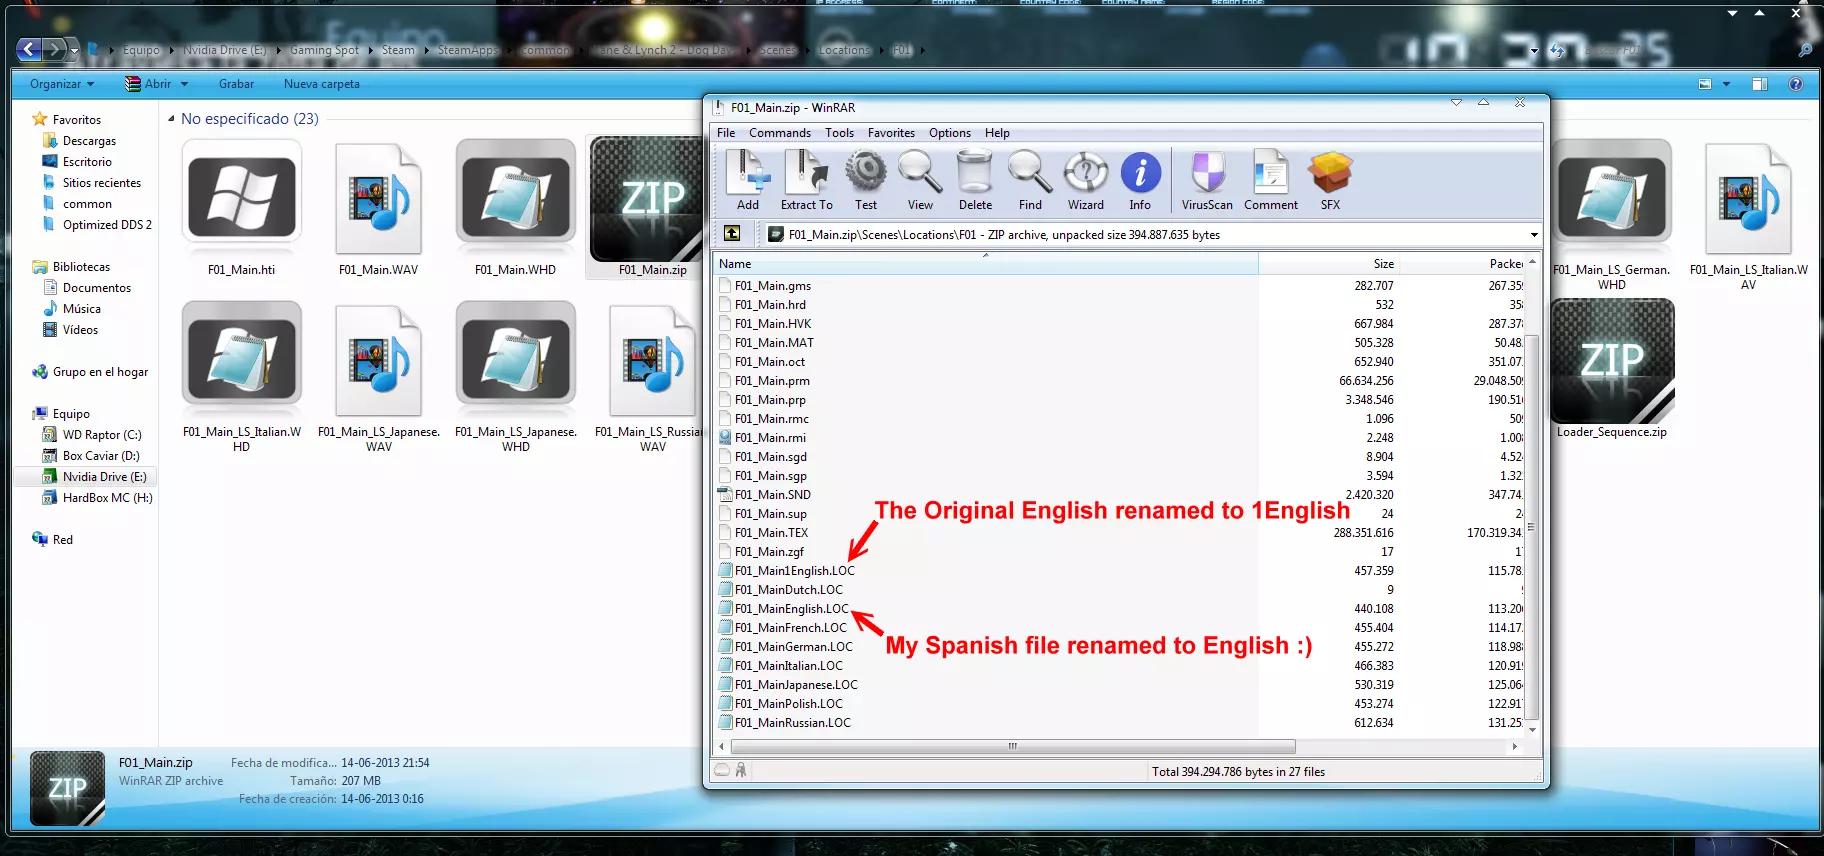Open the Favorites menu in WinRAR

coord(891,133)
